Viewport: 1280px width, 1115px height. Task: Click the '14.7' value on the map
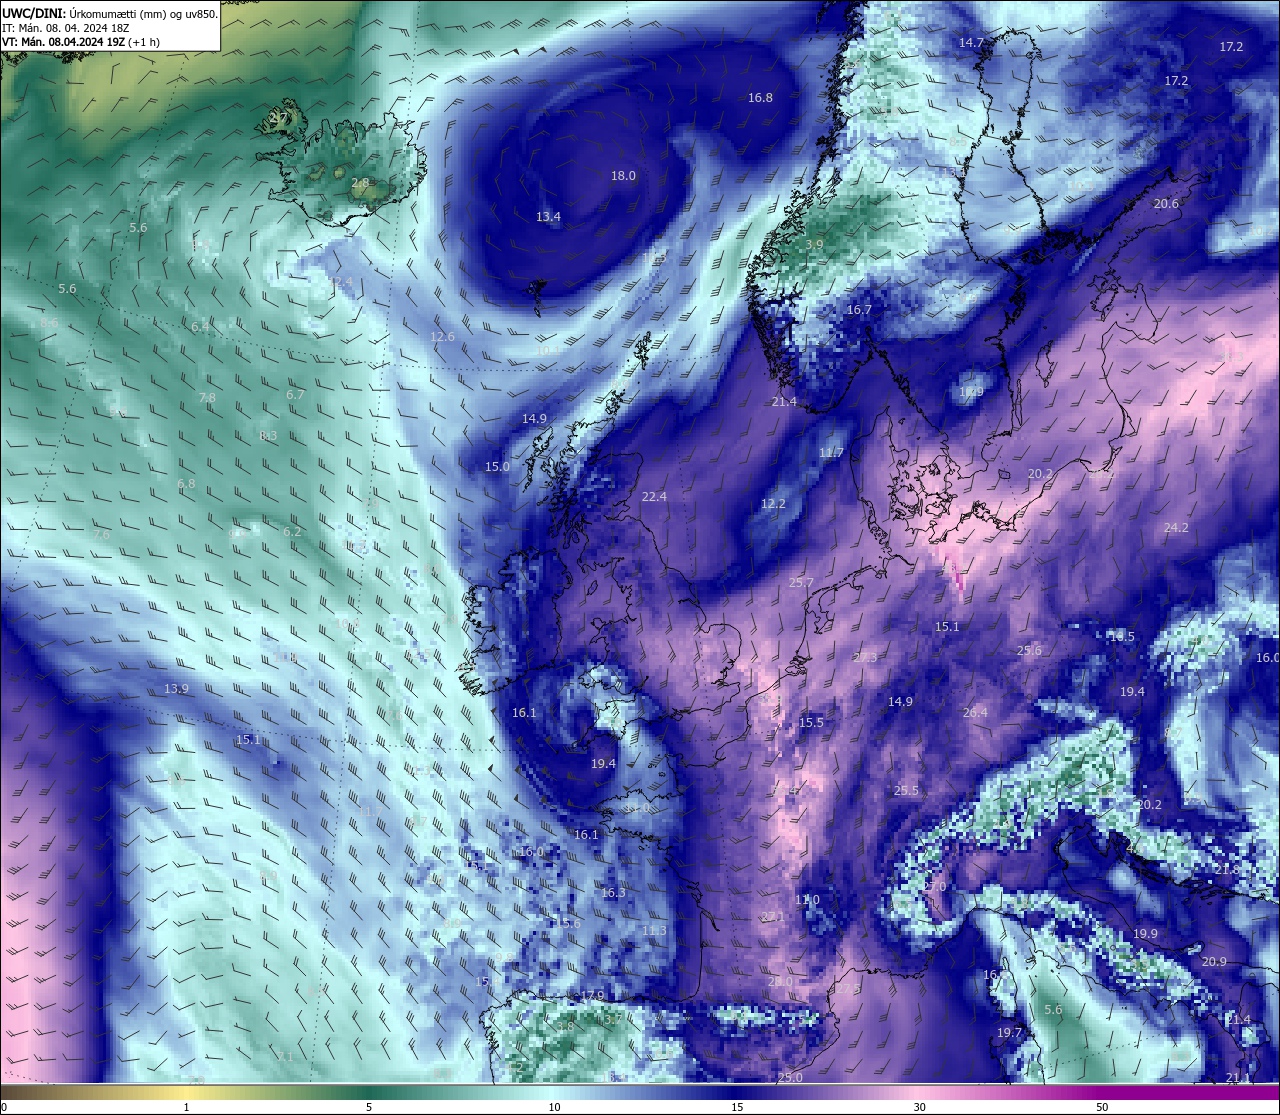pyautogui.click(x=971, y=42)
